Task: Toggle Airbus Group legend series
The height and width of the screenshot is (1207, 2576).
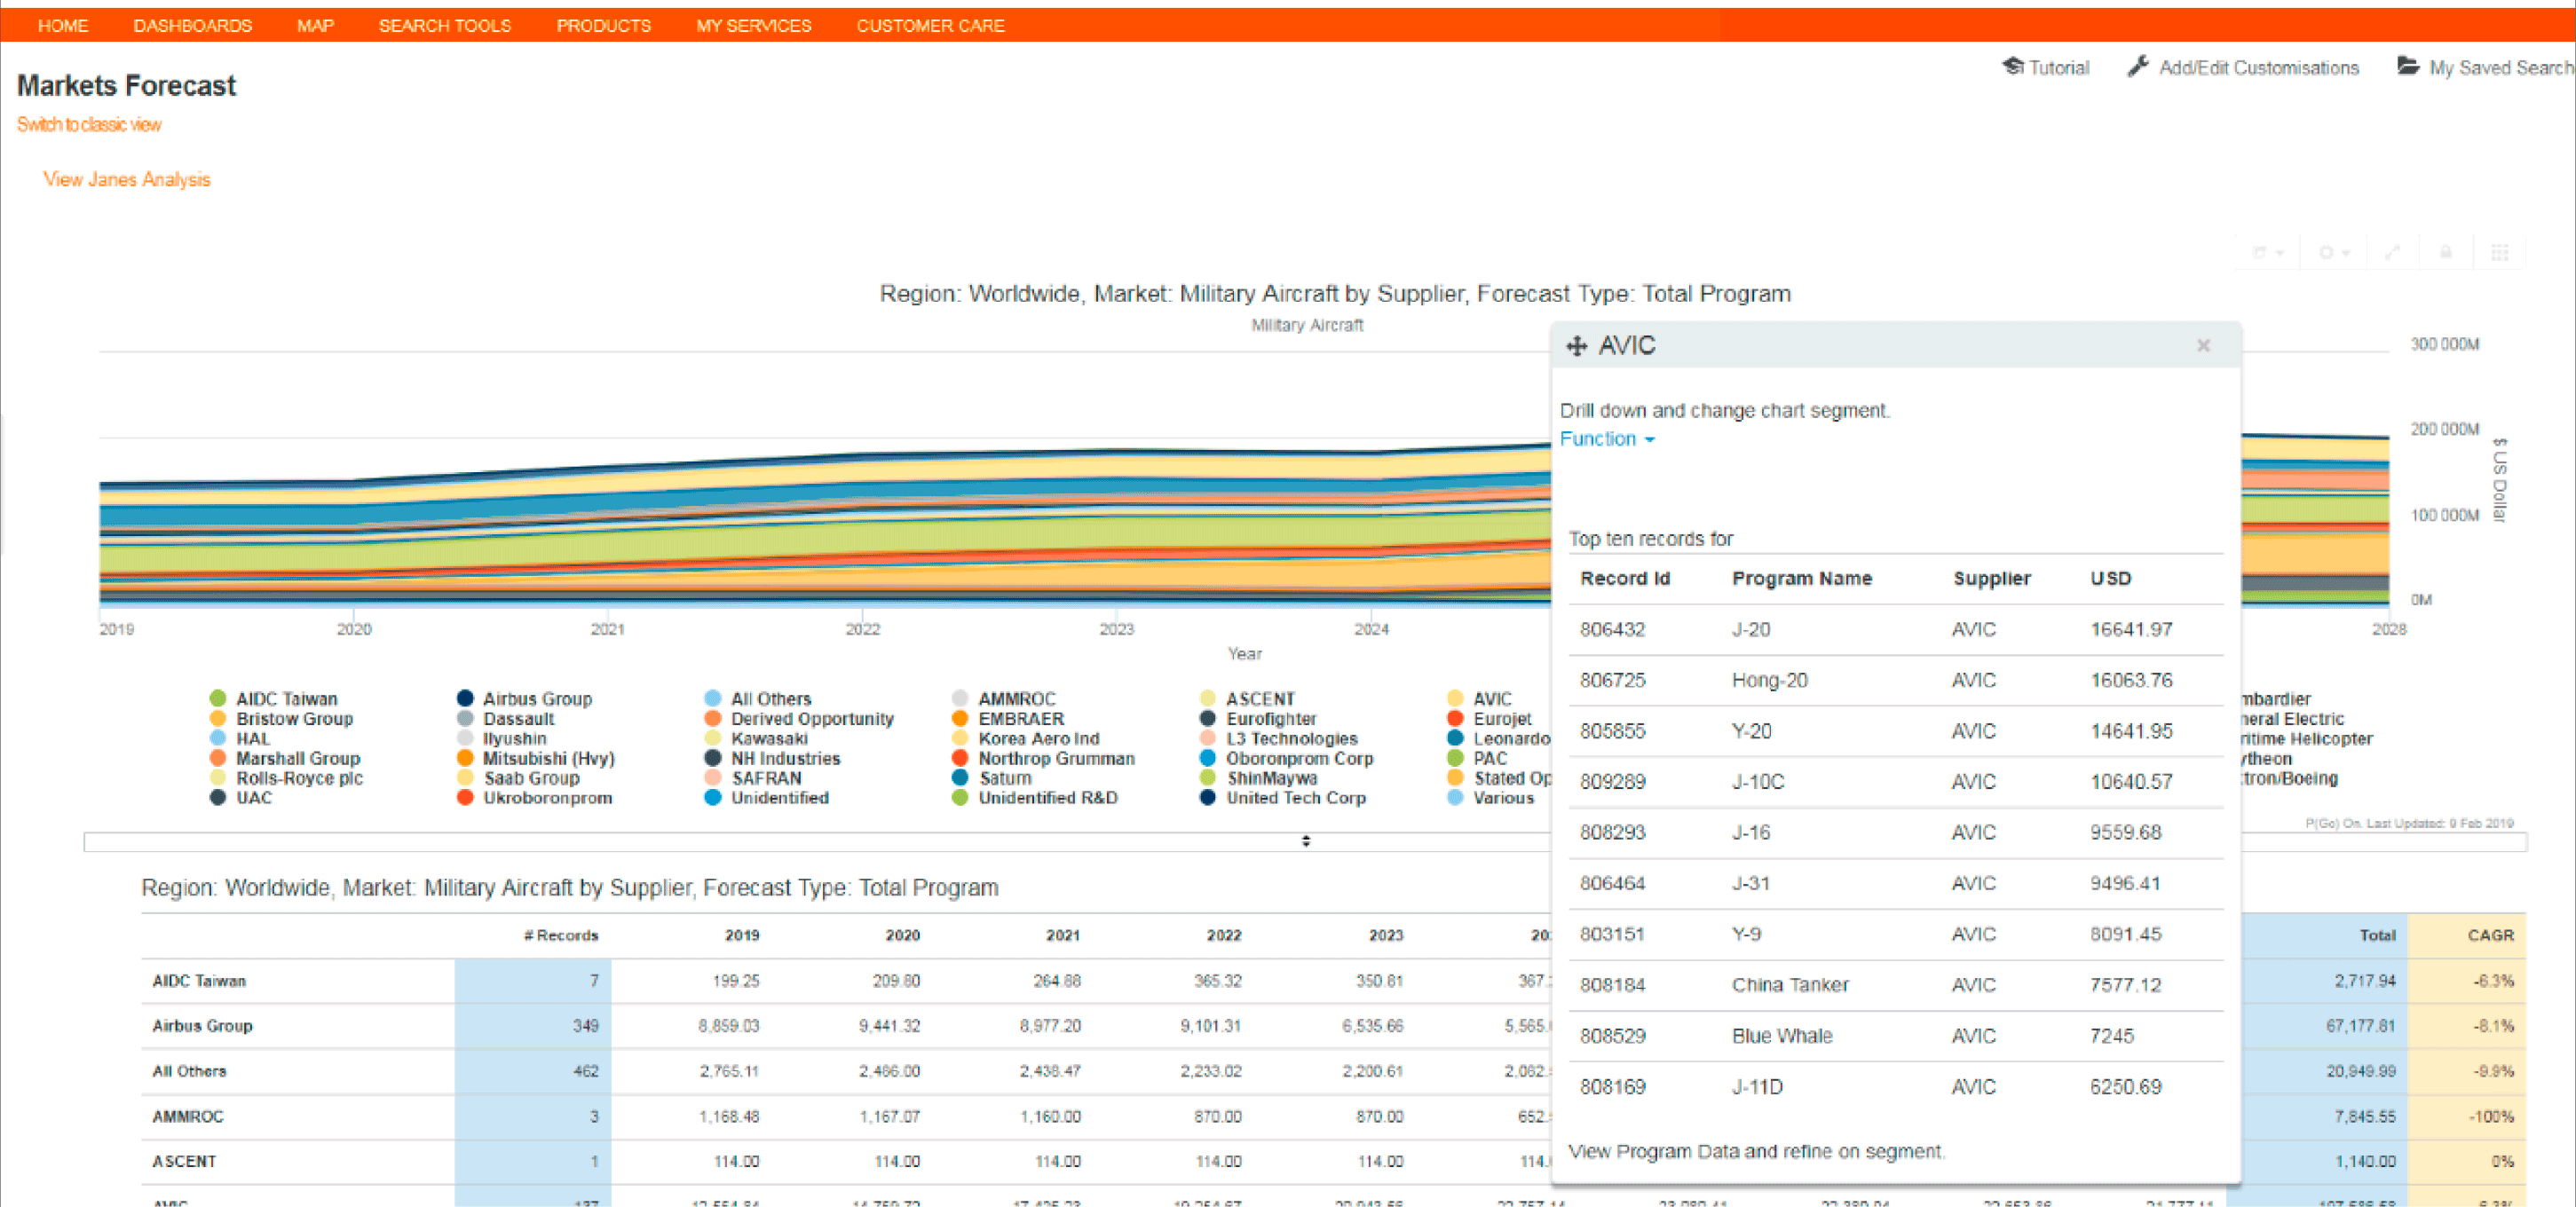Action: coord(536,699)
